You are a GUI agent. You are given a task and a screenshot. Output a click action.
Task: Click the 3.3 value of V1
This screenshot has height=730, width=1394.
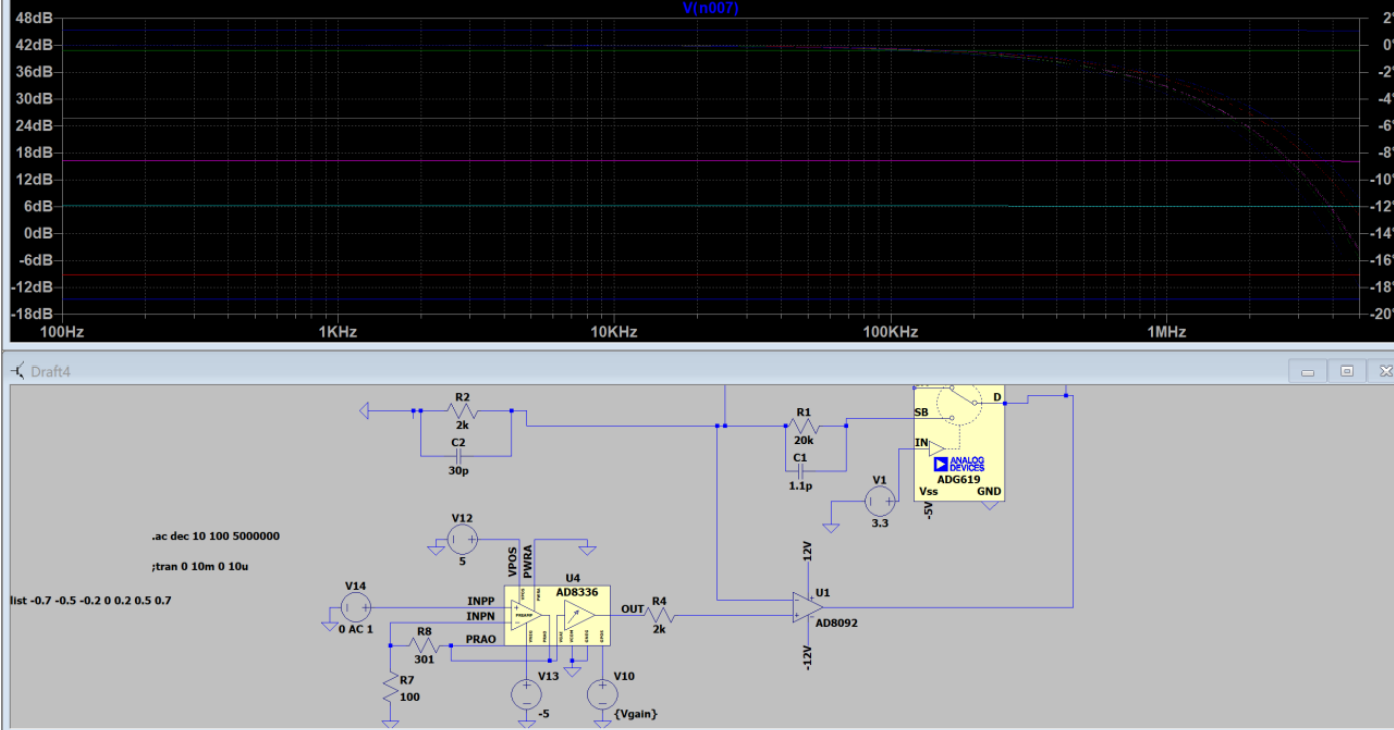click(879, 524)
